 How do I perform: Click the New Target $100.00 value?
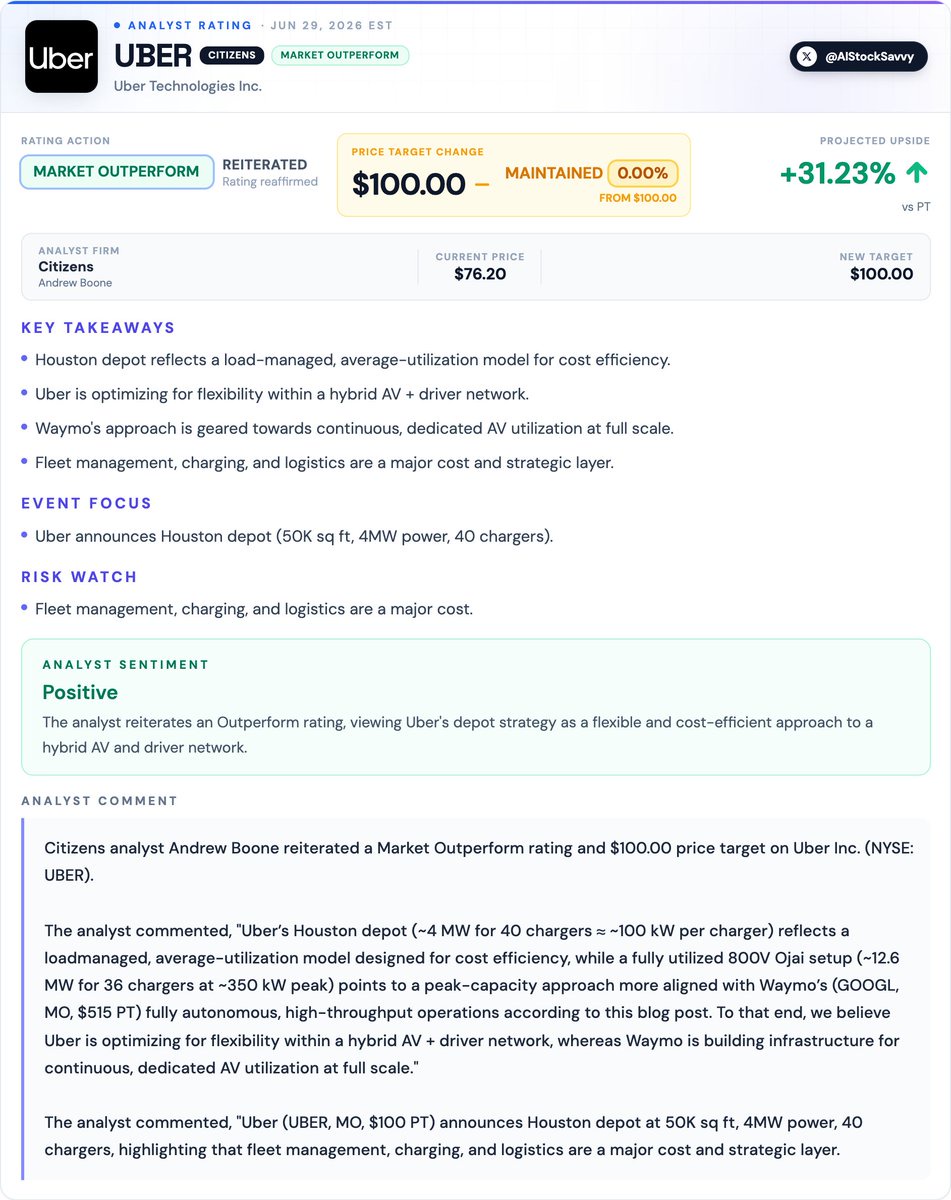[x=881, y=274]
